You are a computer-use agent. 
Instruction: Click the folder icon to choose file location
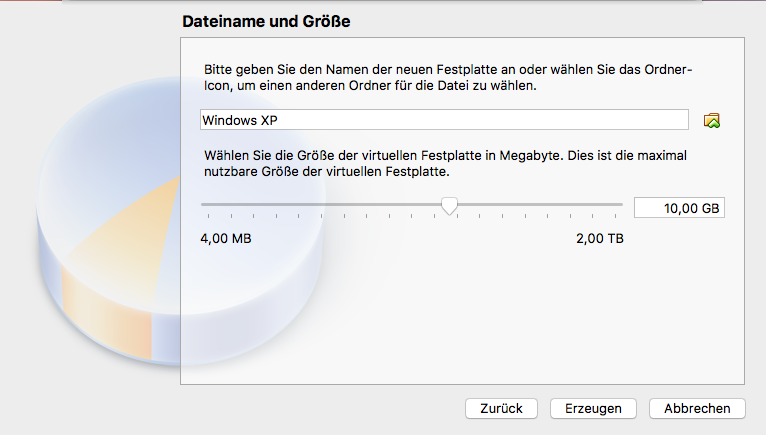click(712, 121)
